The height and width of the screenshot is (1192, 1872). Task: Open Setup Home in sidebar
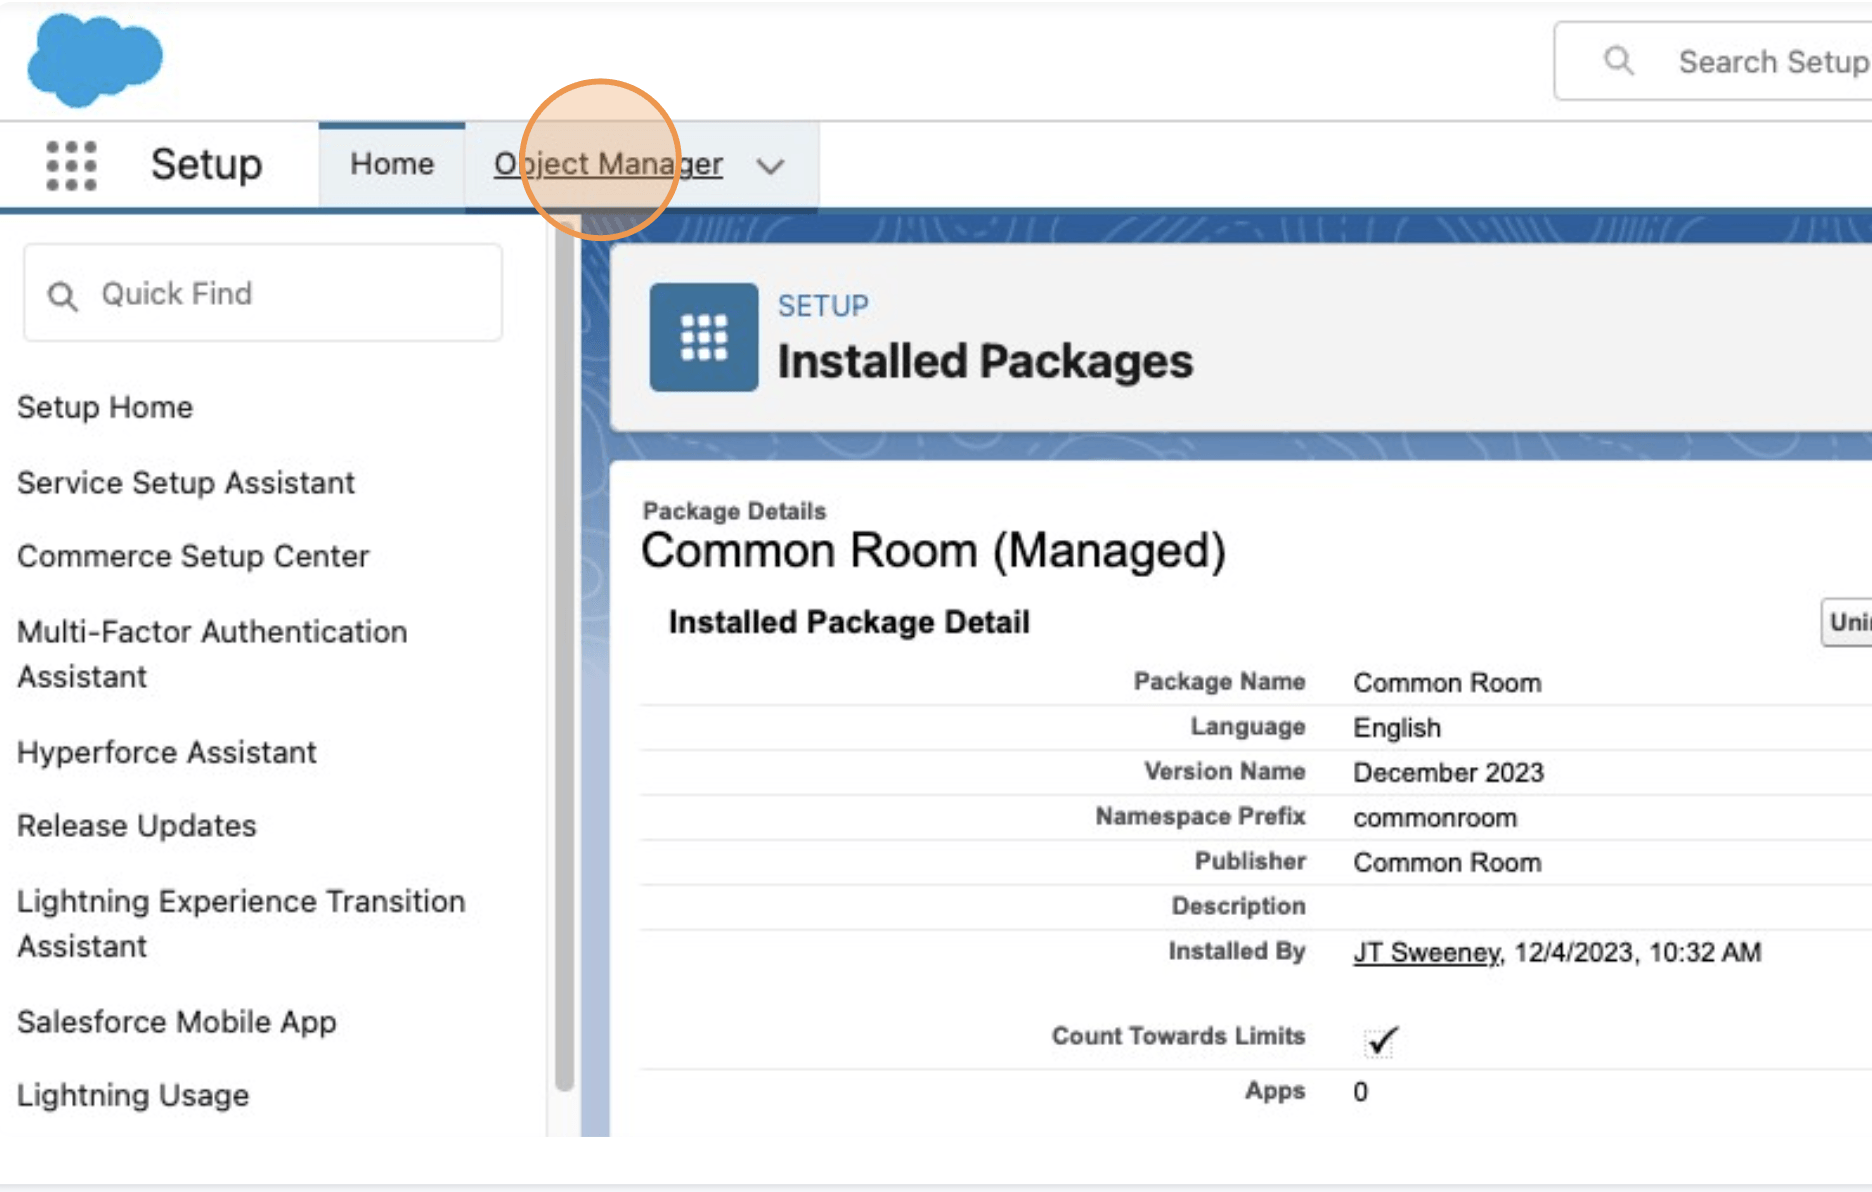pyautogui.click(x=105, y=407)
